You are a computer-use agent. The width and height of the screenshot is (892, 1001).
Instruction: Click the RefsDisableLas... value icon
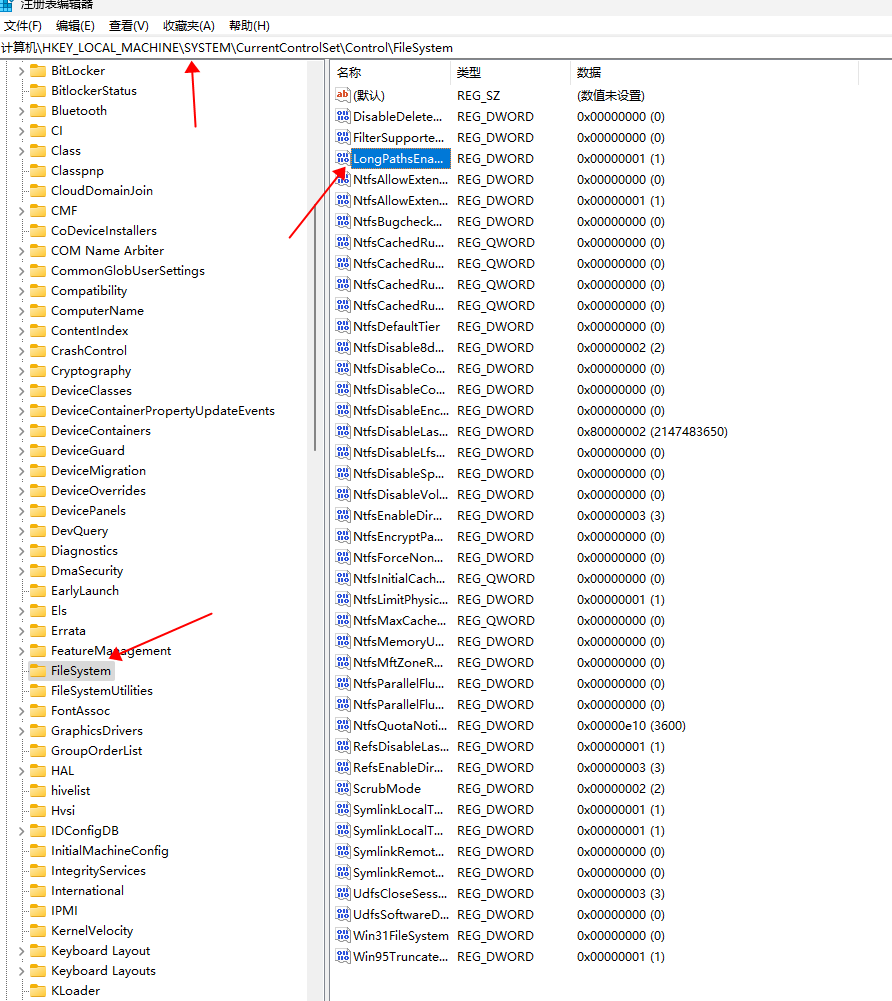tap(343, 746)
